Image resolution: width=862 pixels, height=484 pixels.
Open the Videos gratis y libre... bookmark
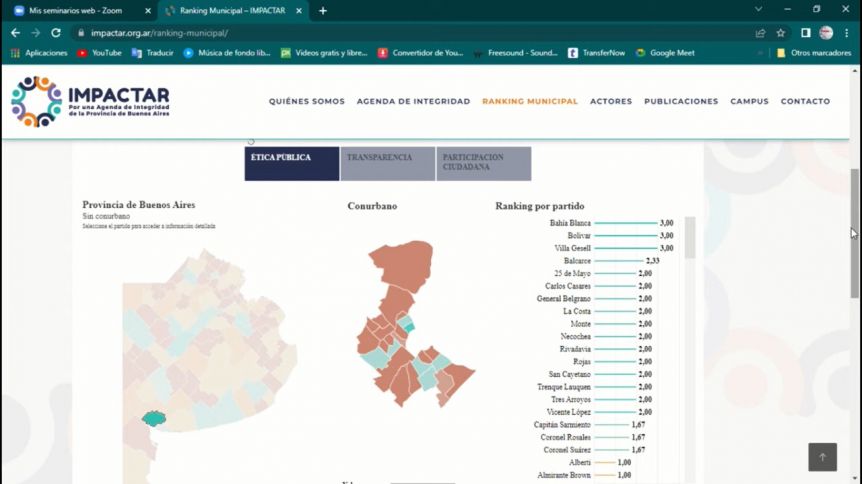pyautogui.click(x=324, y=53)
